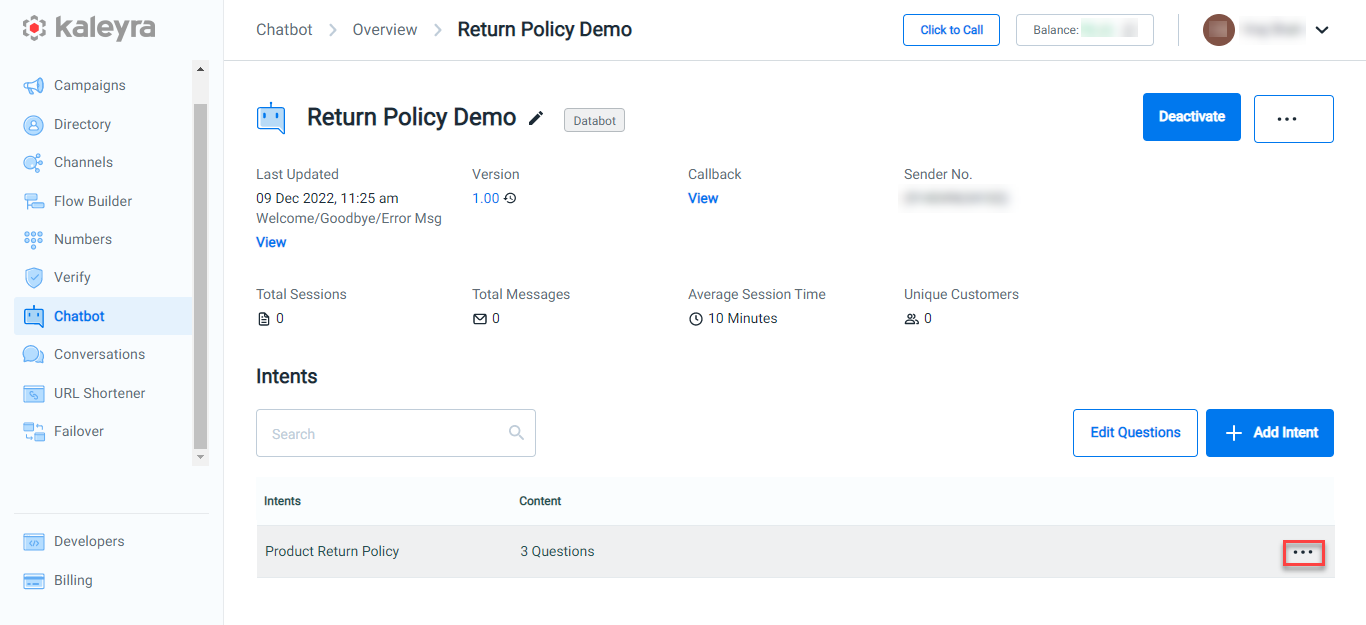The width and height of the screenshot is (1366, 625).
Task: Open the URL Shortener icon
Action: (34, 393)
